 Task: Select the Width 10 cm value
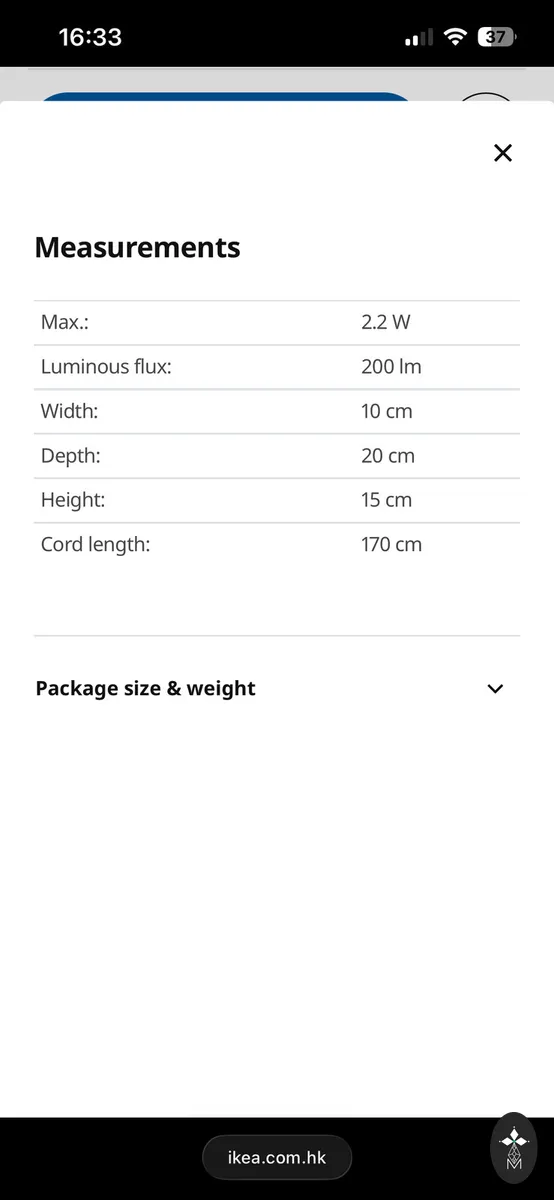[386, 411]
